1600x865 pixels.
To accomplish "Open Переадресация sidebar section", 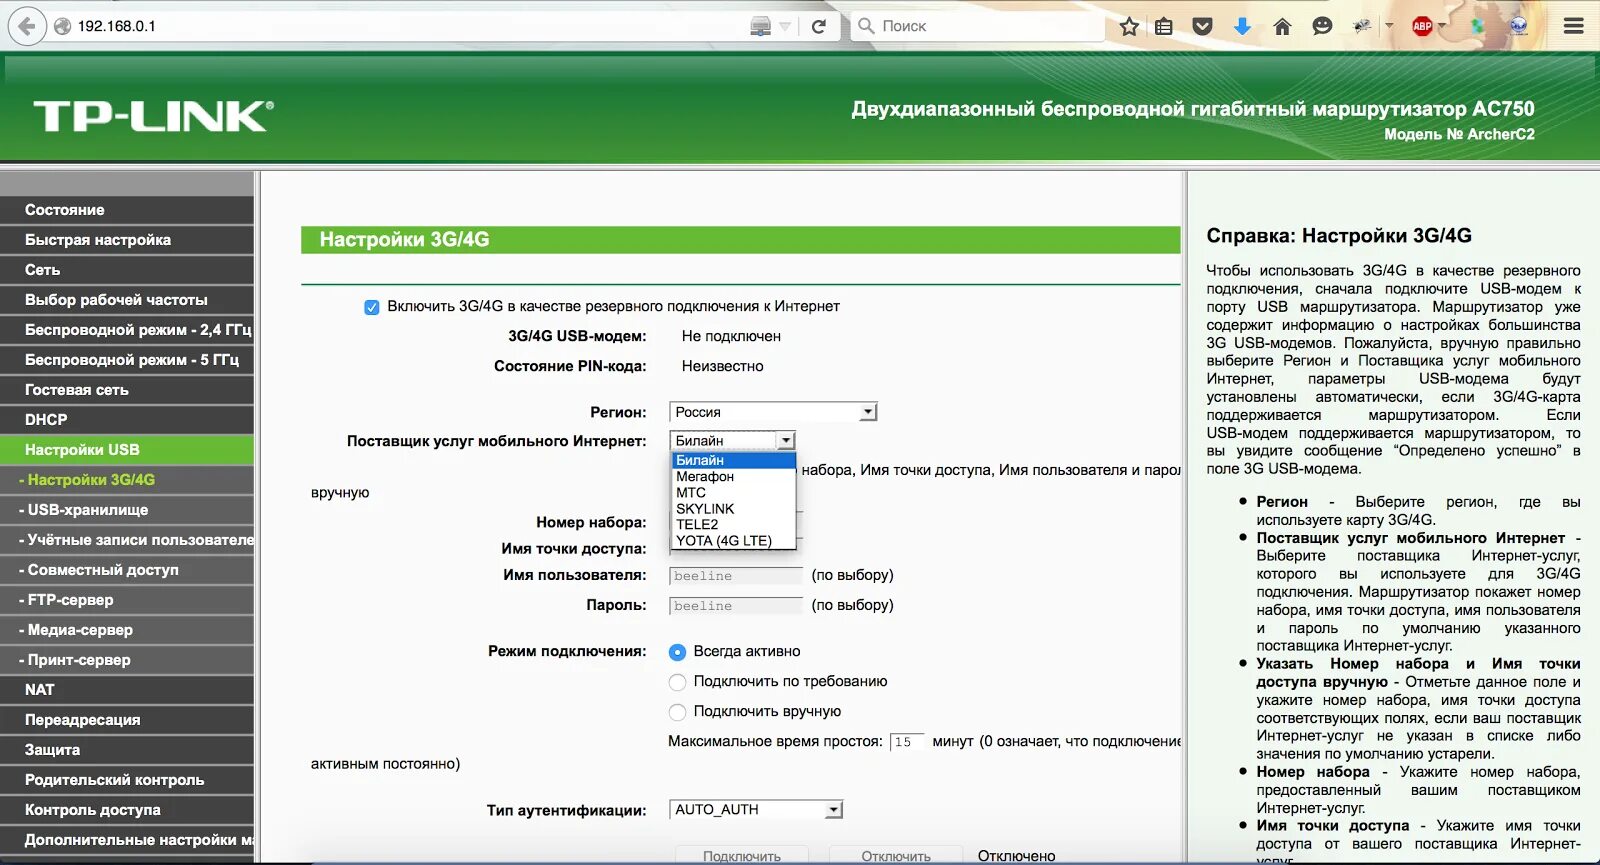I will pos(127,720).
